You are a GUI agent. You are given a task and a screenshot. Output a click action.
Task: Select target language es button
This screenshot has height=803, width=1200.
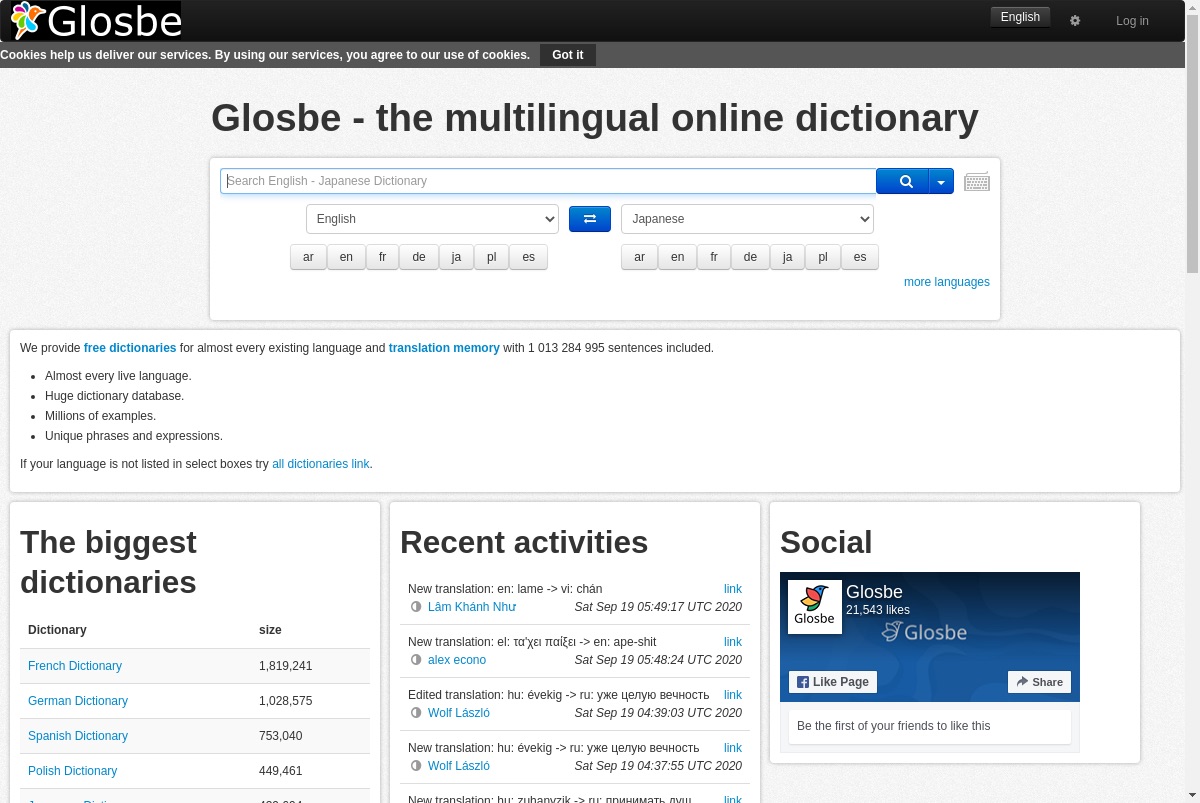pyautogui.click(x=859, y=257)
